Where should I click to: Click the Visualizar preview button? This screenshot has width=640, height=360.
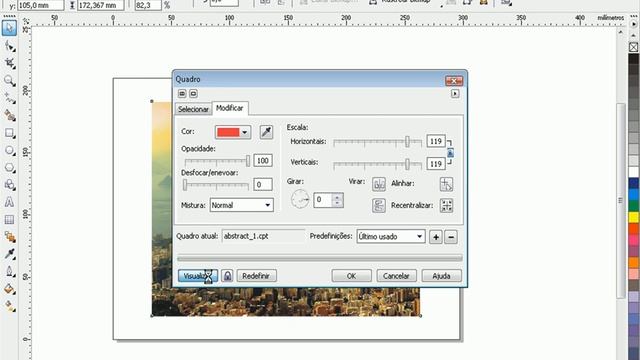(198, 276)
